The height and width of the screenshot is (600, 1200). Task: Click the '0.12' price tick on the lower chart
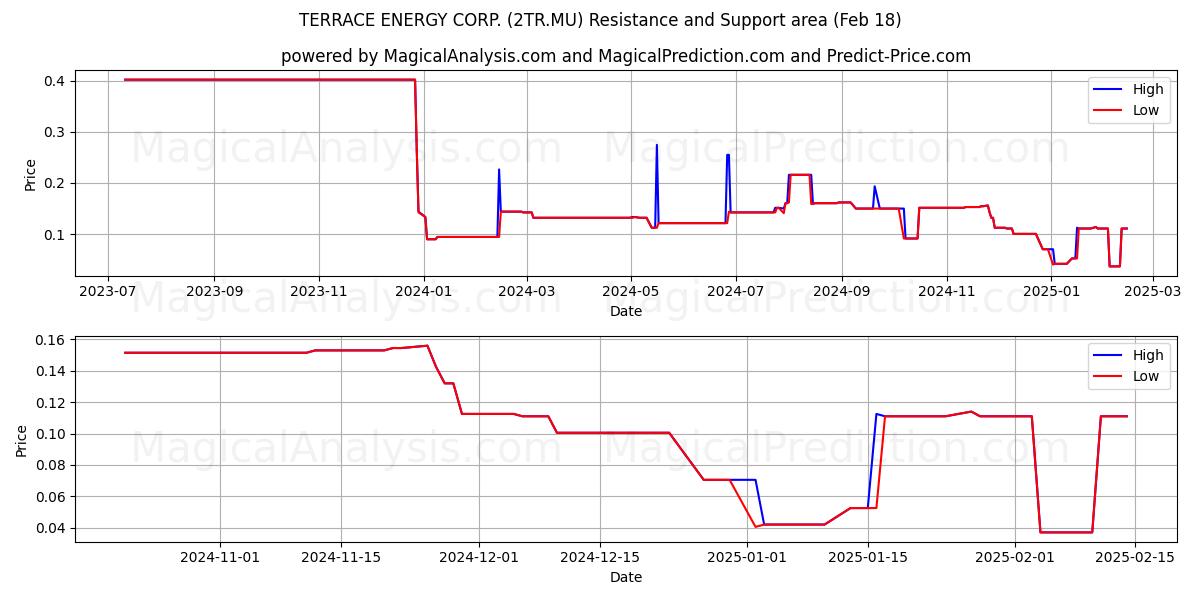pyautogui.click(x=52, y=403)
